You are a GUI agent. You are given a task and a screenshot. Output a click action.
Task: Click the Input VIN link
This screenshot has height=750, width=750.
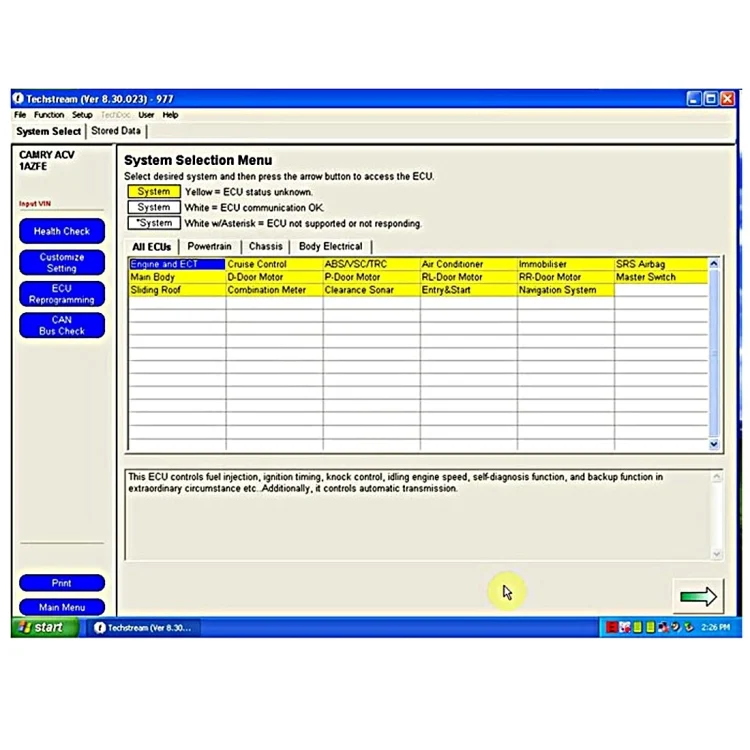point(35,204)
